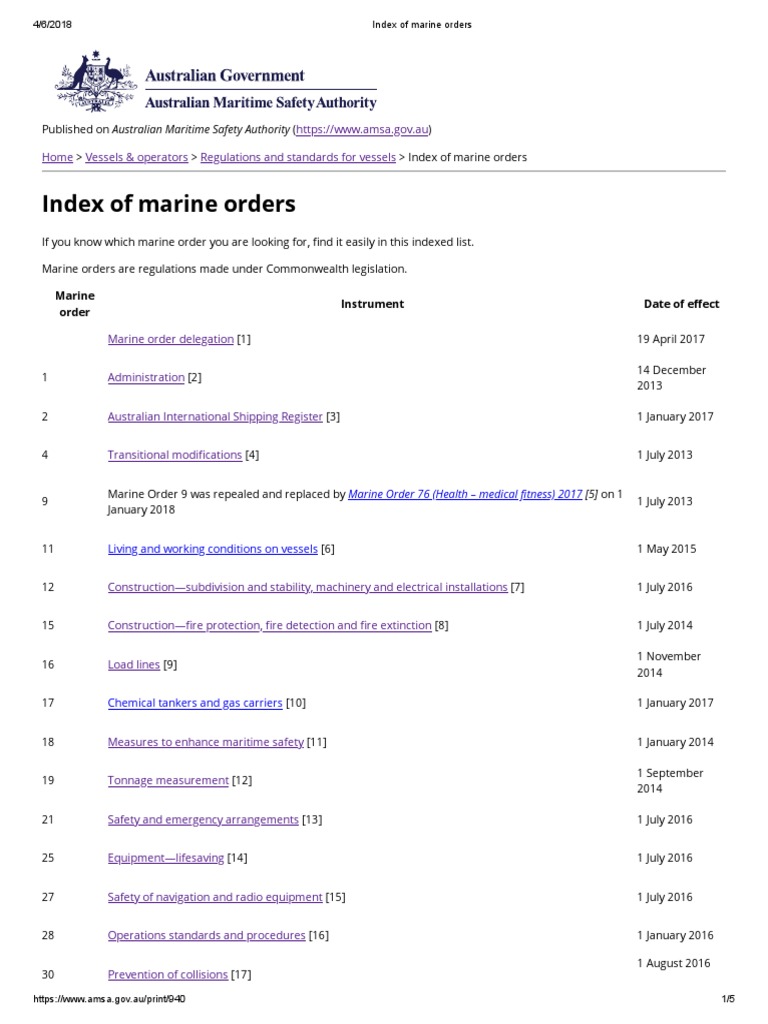Open Marine order delegation link
Image resolution: width=768 pixels, height=1024 pixels.
tap(170, 339)
